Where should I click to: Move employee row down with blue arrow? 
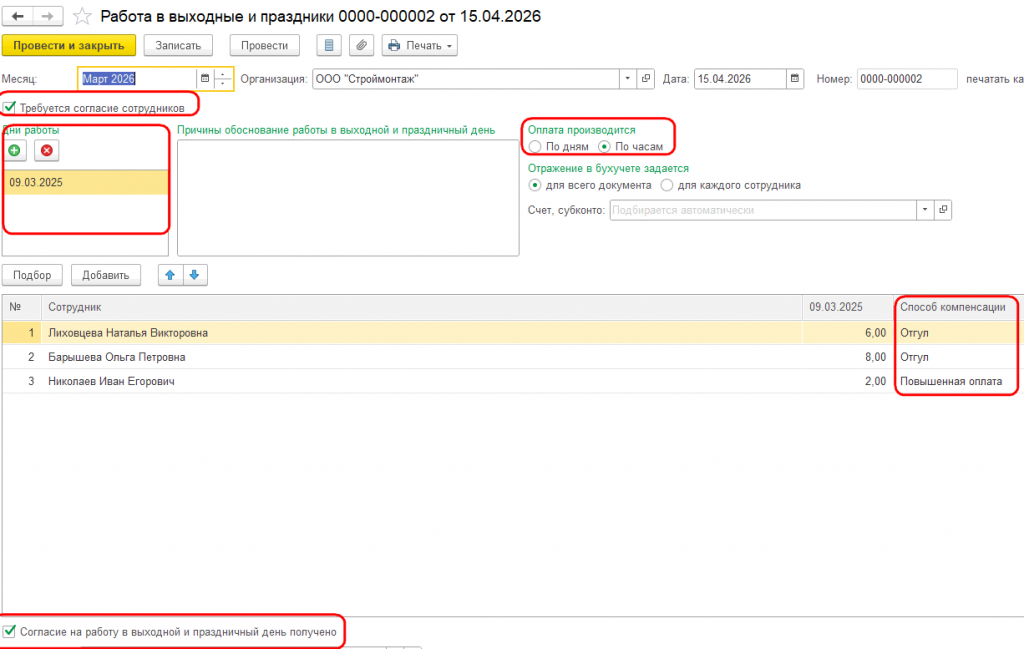(x=195, y=275)
